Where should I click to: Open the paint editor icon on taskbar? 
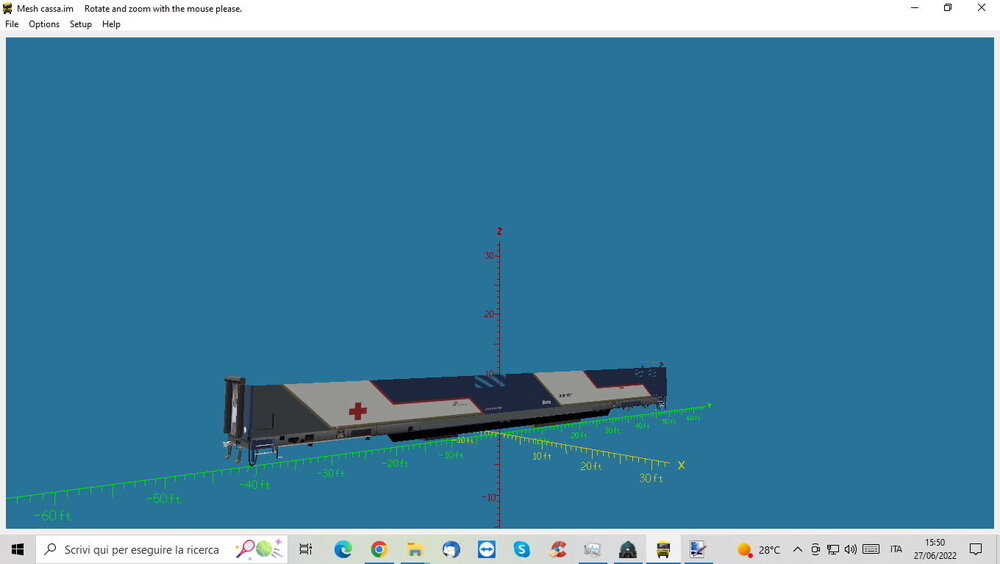[x=698, y=549]
